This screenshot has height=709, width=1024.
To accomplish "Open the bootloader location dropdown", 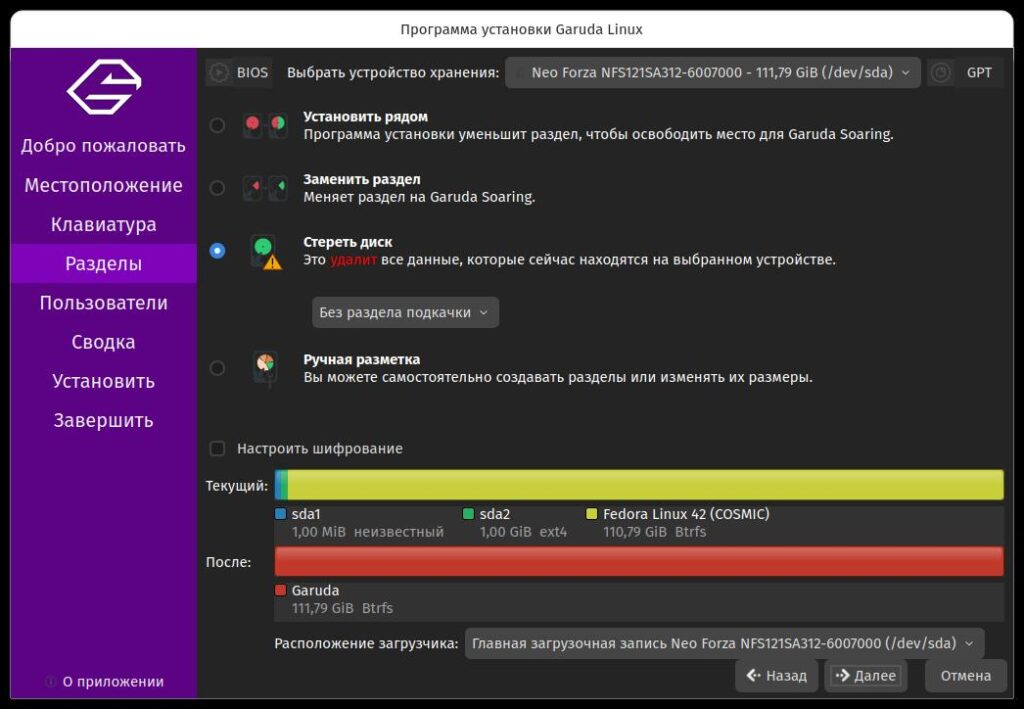I will point(724,644).
